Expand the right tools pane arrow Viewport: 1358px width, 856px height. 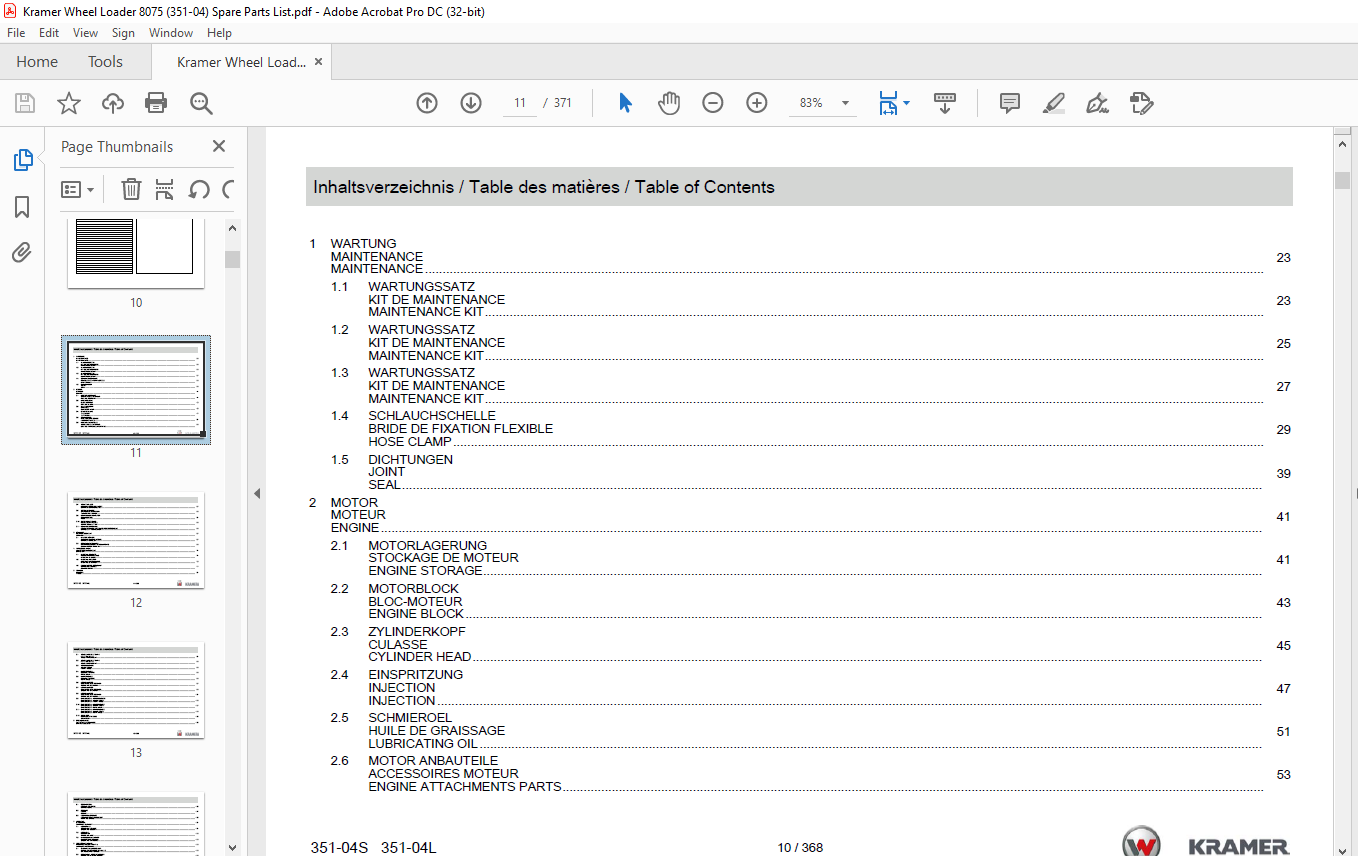(x=1354, y=493)
